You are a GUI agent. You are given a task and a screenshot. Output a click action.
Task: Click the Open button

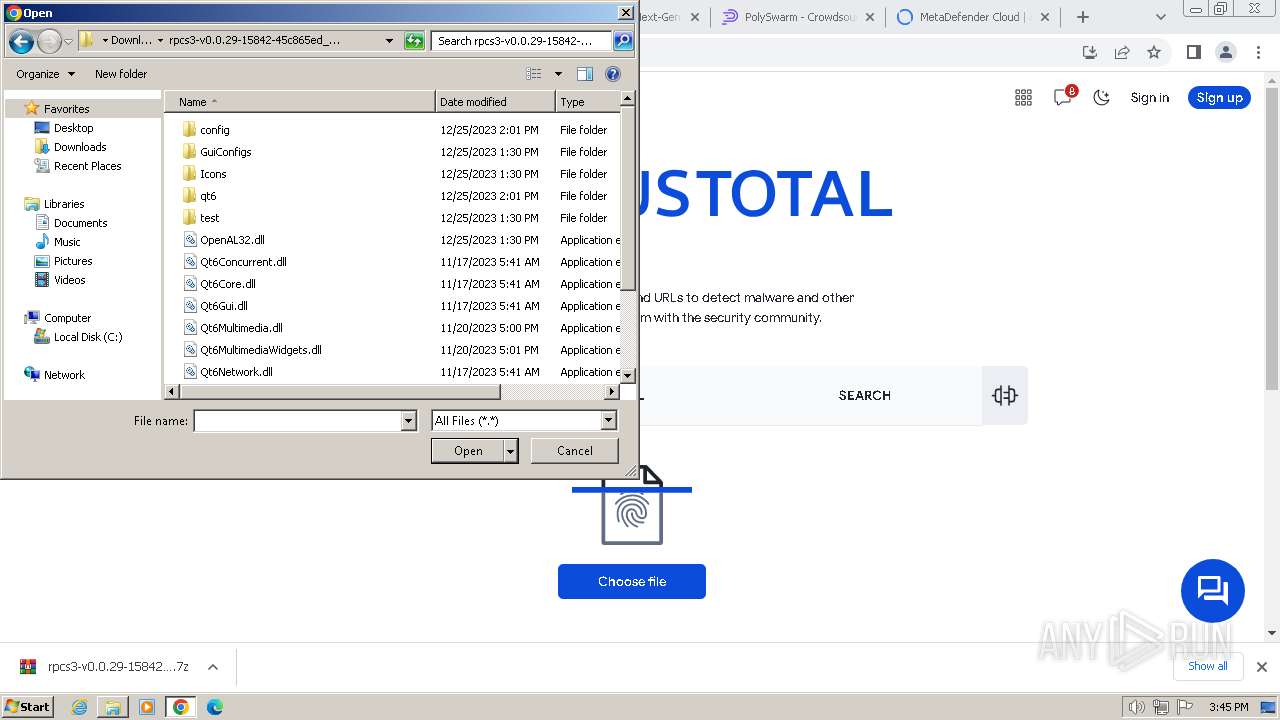pos(468,451)
